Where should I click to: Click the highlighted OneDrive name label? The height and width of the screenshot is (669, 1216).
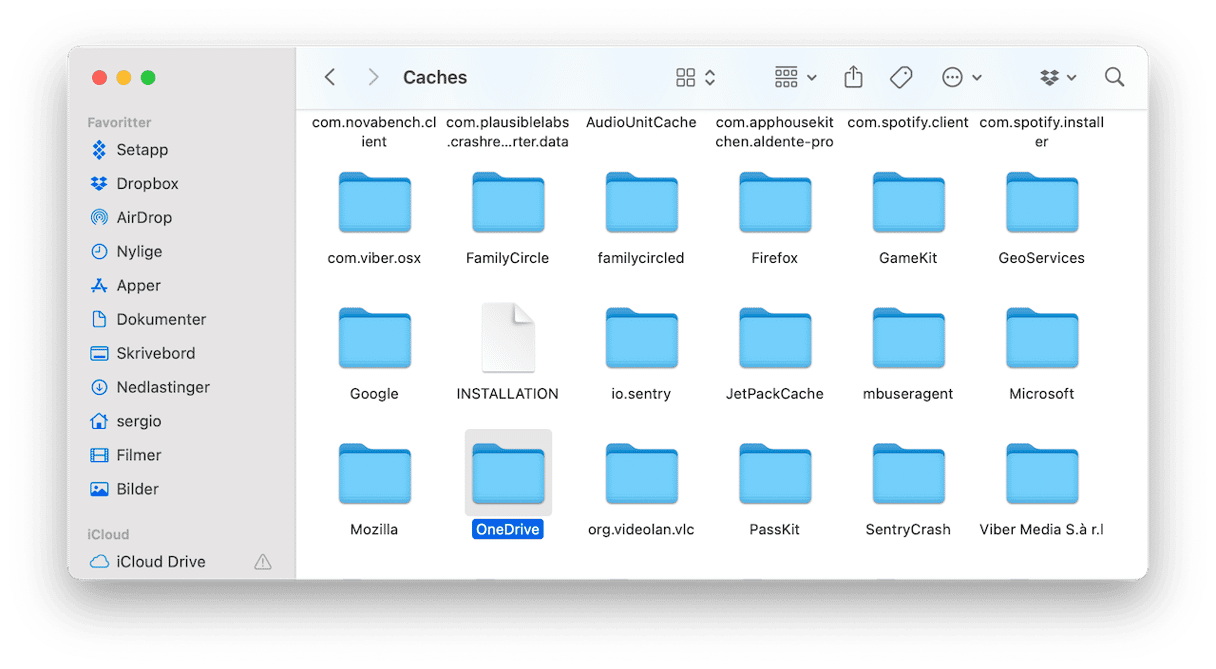508,530
